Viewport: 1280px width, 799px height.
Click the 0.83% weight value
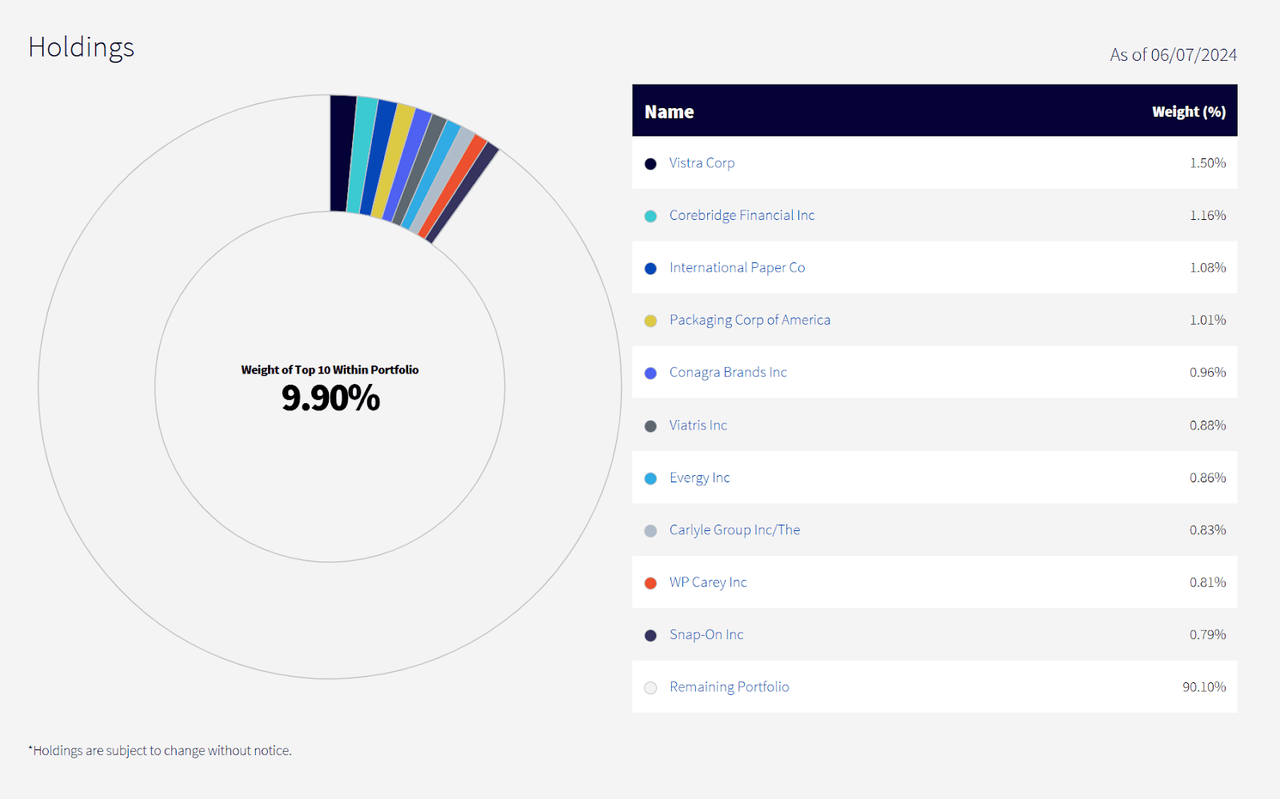1207,530
